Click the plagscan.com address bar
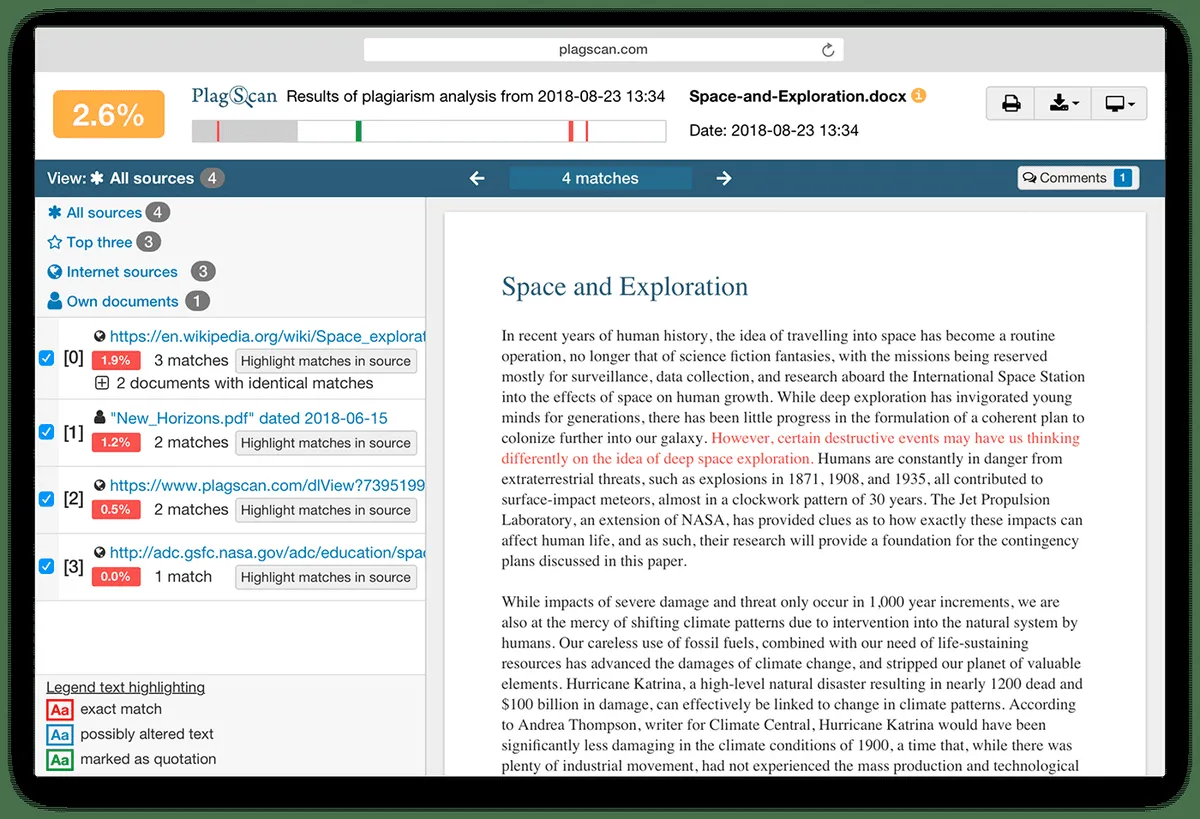Image resolution: width=1200 pixels, height=819 pixels. click(x=603, y=49)
